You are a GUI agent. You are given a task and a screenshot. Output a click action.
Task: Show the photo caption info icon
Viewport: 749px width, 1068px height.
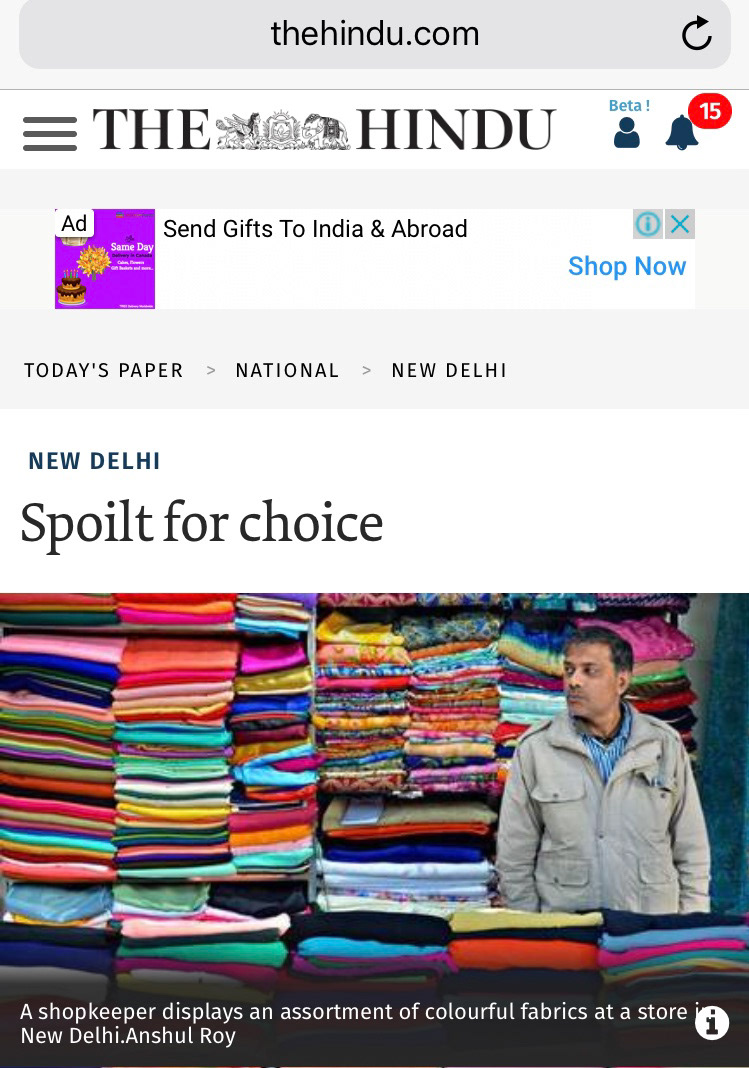pos(712,1023)
